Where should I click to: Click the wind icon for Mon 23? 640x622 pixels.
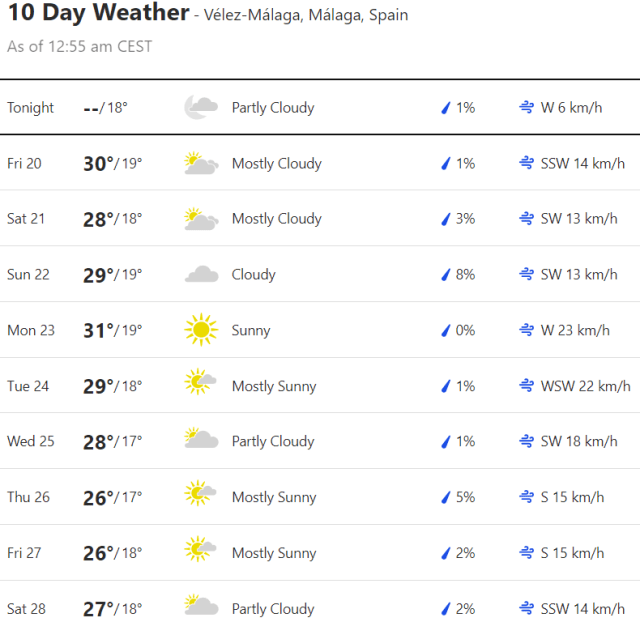pos(526,330)
